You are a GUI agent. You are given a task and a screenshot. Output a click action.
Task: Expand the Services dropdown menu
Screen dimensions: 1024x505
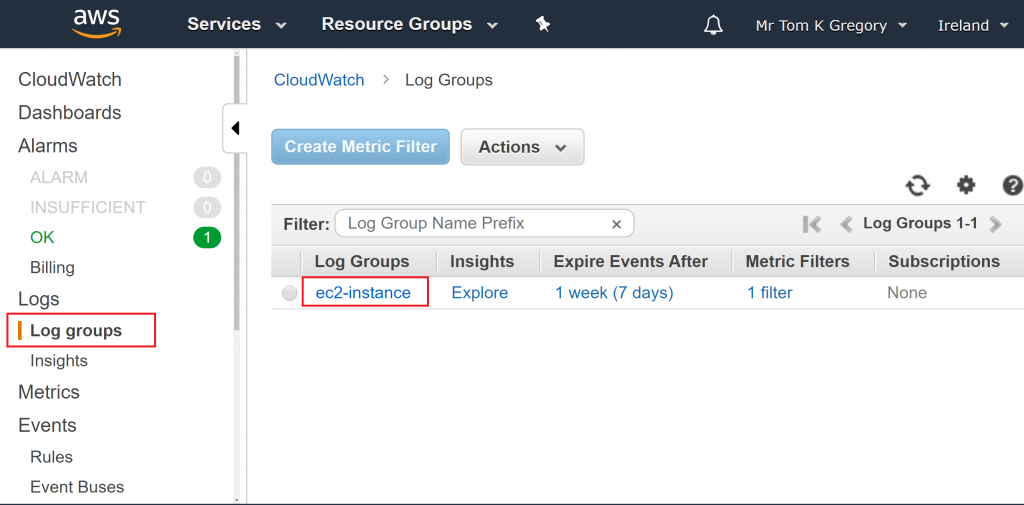coord(236,24)
